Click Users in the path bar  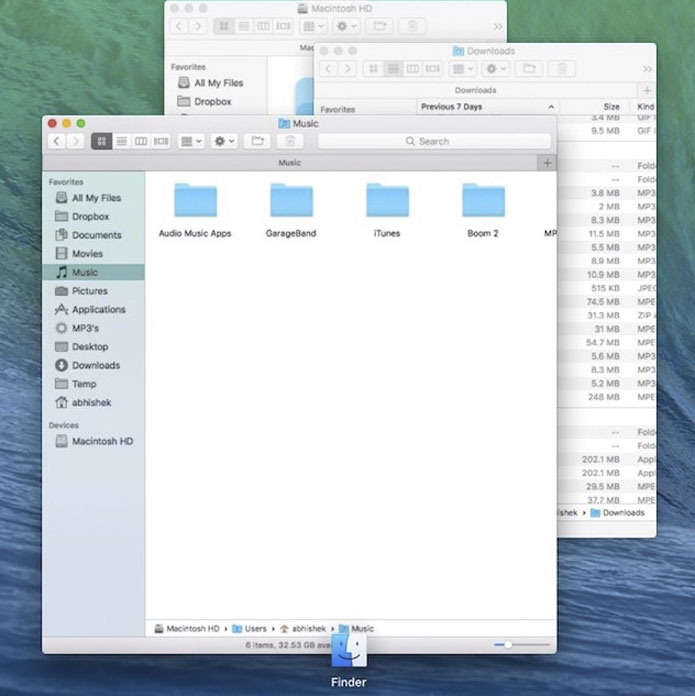click(249, 629)
